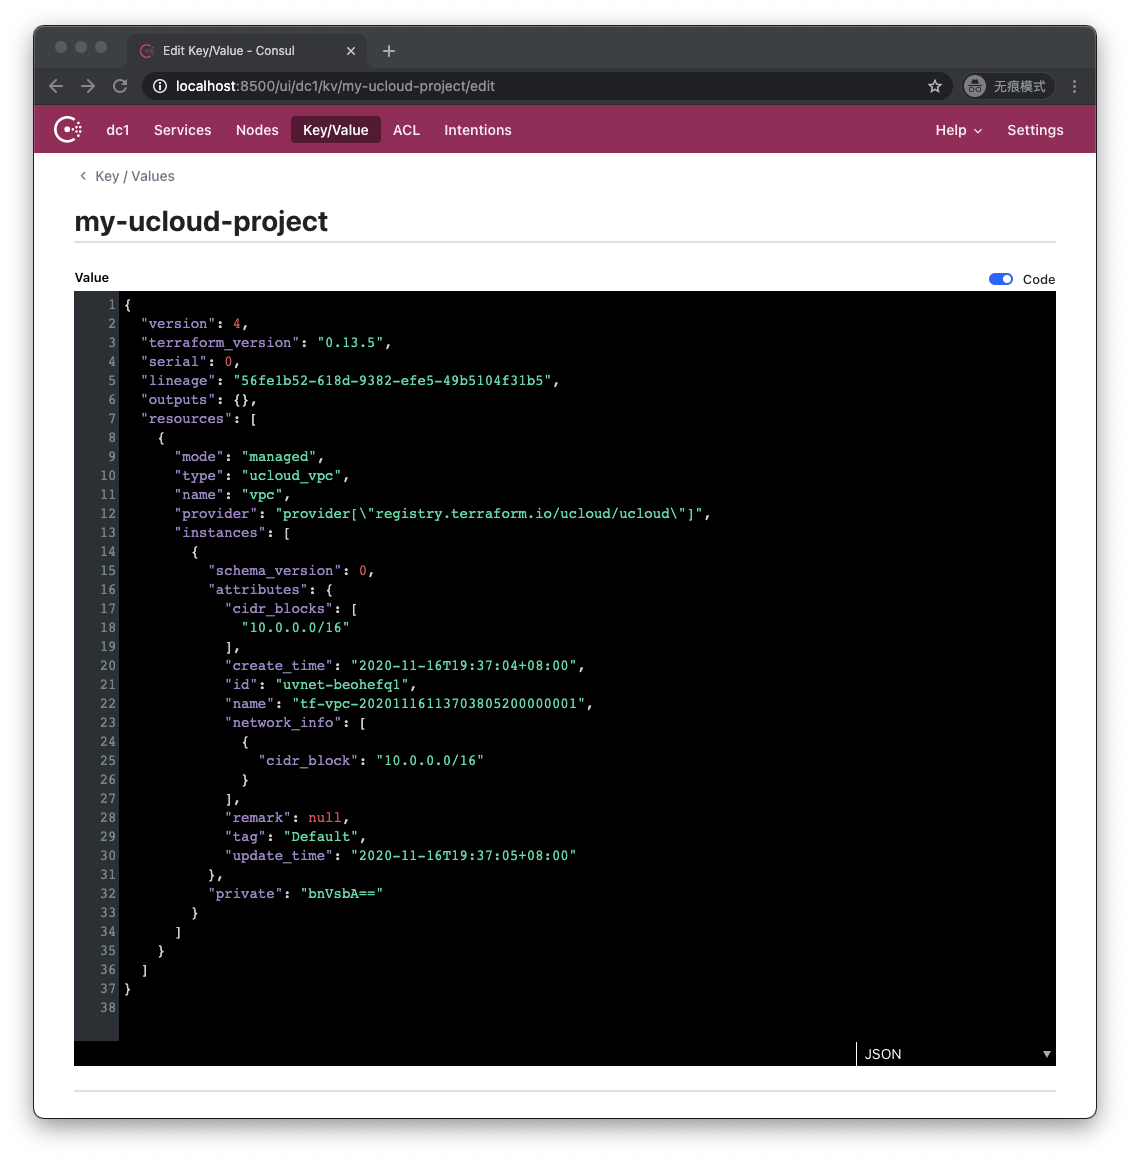Reload the page with refresh icon
The width and height of the screenshot is (1130, 1160).
click(x=120, y=86)
